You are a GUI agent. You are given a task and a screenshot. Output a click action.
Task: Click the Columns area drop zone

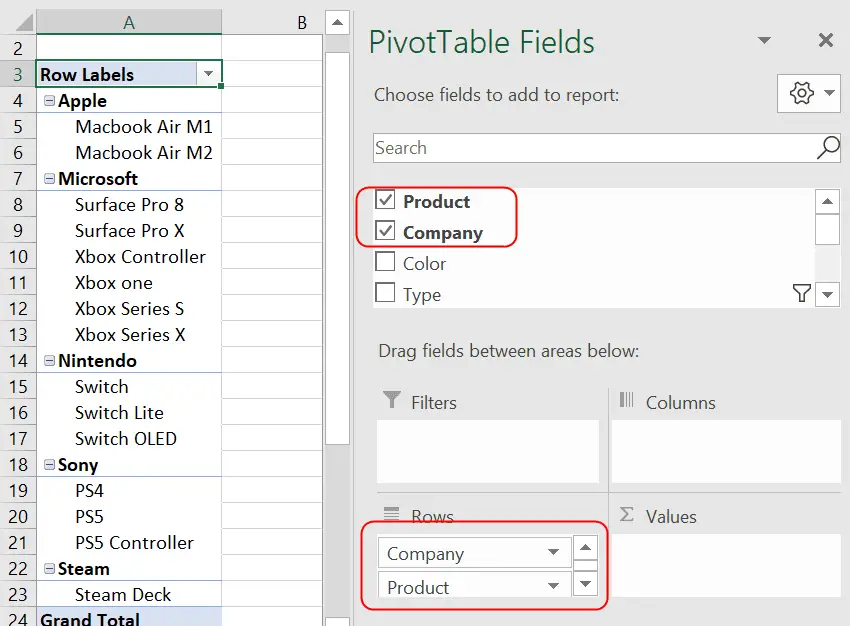click(726, 451)
